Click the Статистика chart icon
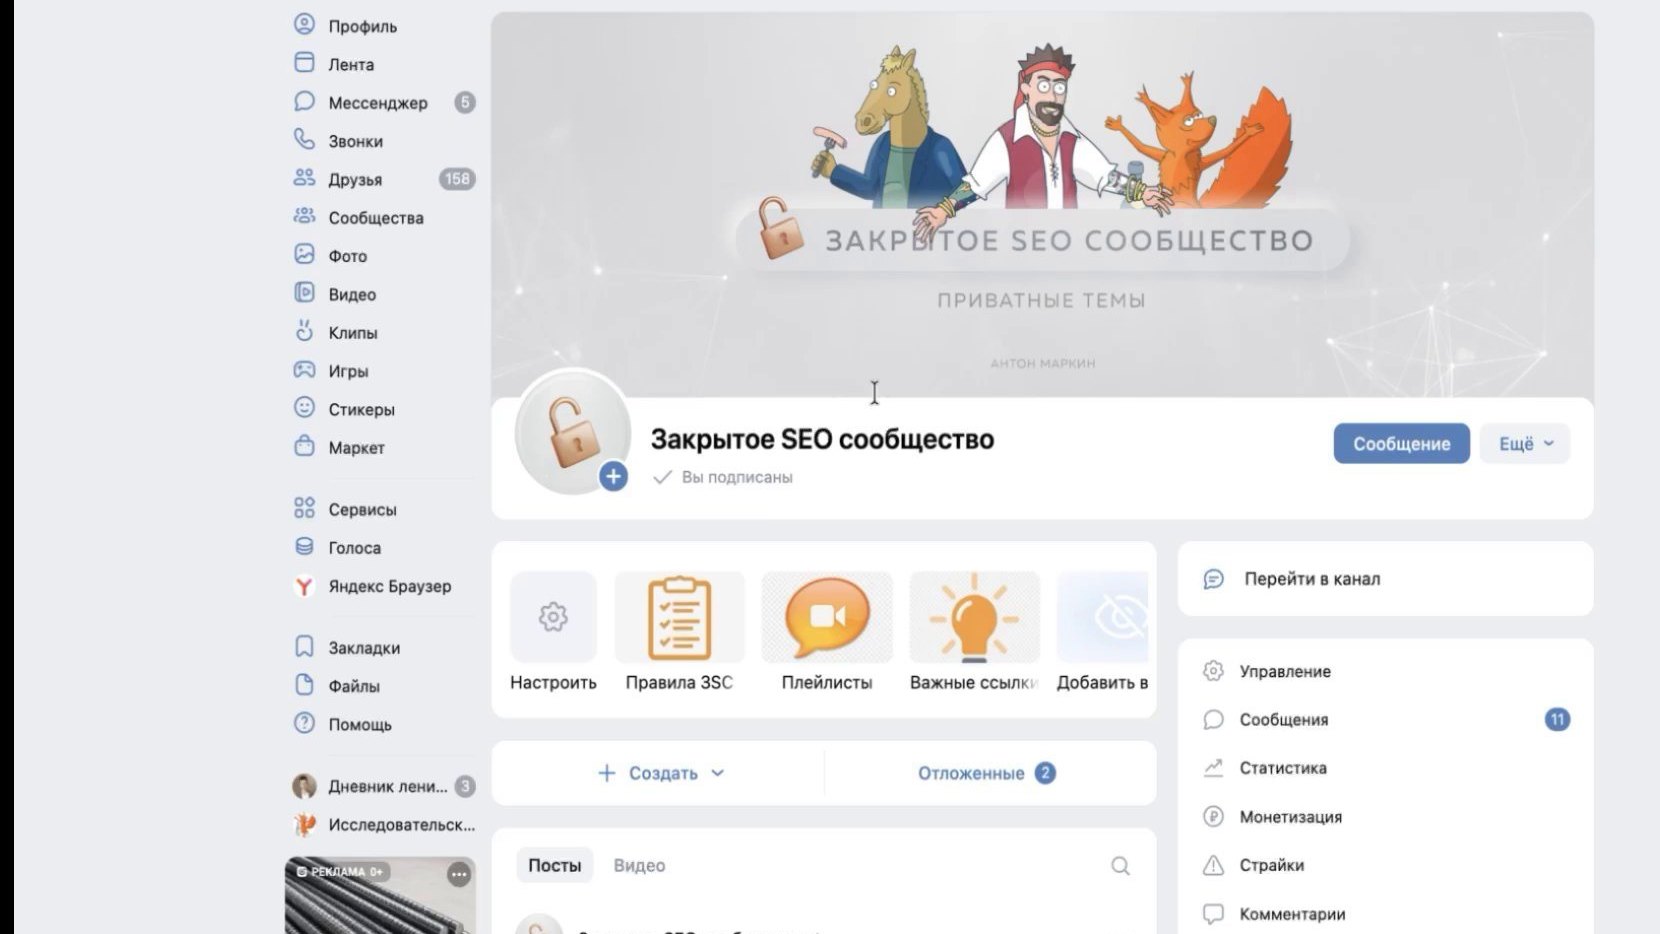This screenshot has height=934, width=1660. tap(1213, 768)
